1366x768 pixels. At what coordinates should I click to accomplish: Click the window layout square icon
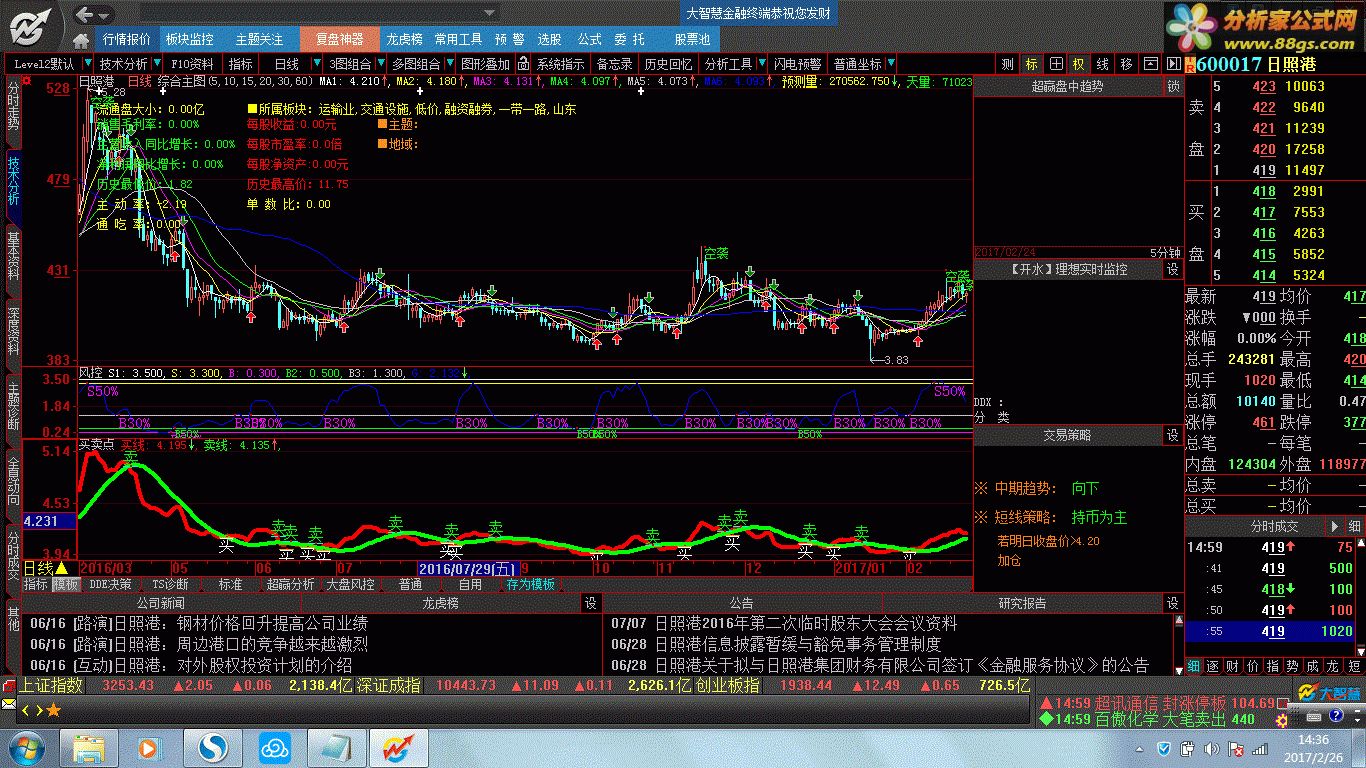[x=1150, y=64]
